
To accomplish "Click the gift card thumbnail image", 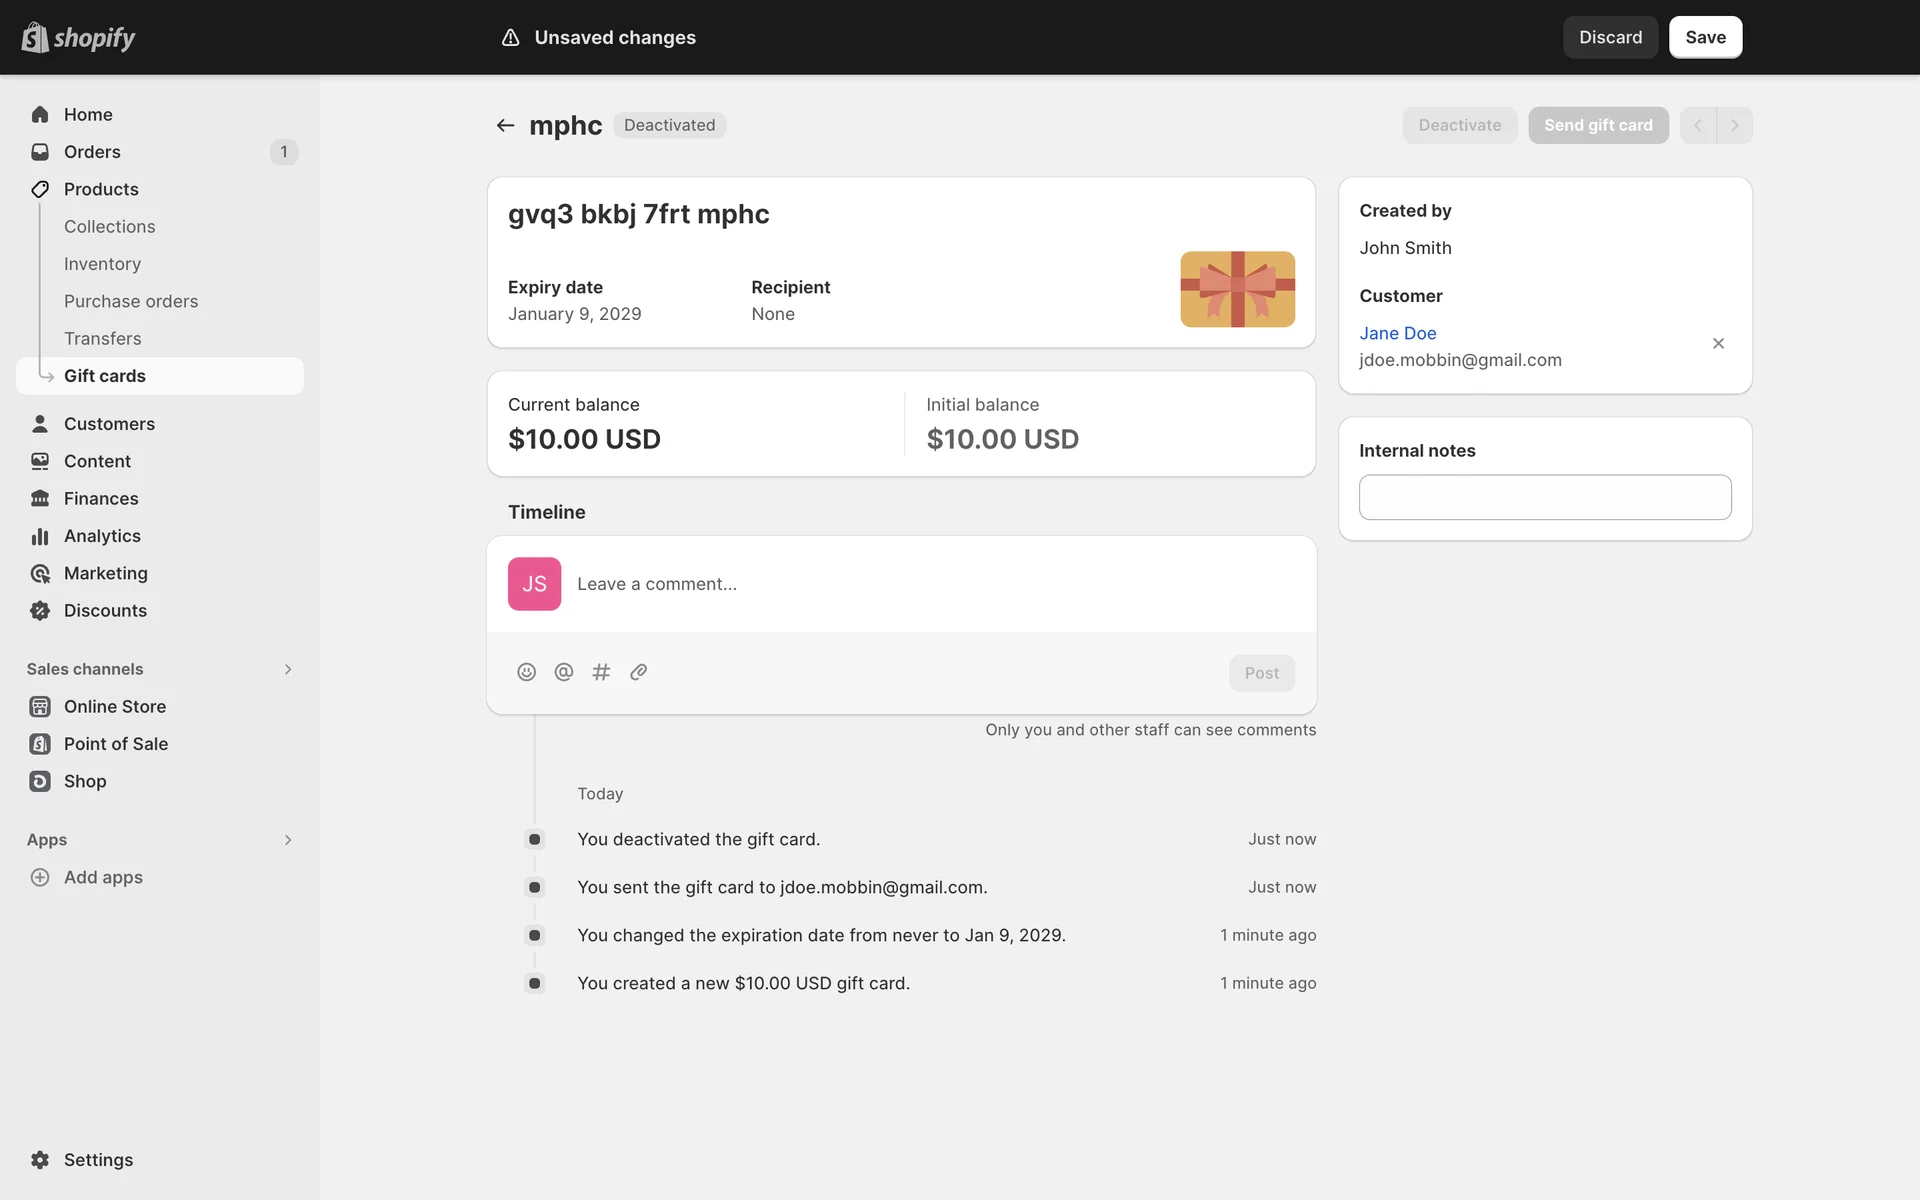I will pos(1237,289).
